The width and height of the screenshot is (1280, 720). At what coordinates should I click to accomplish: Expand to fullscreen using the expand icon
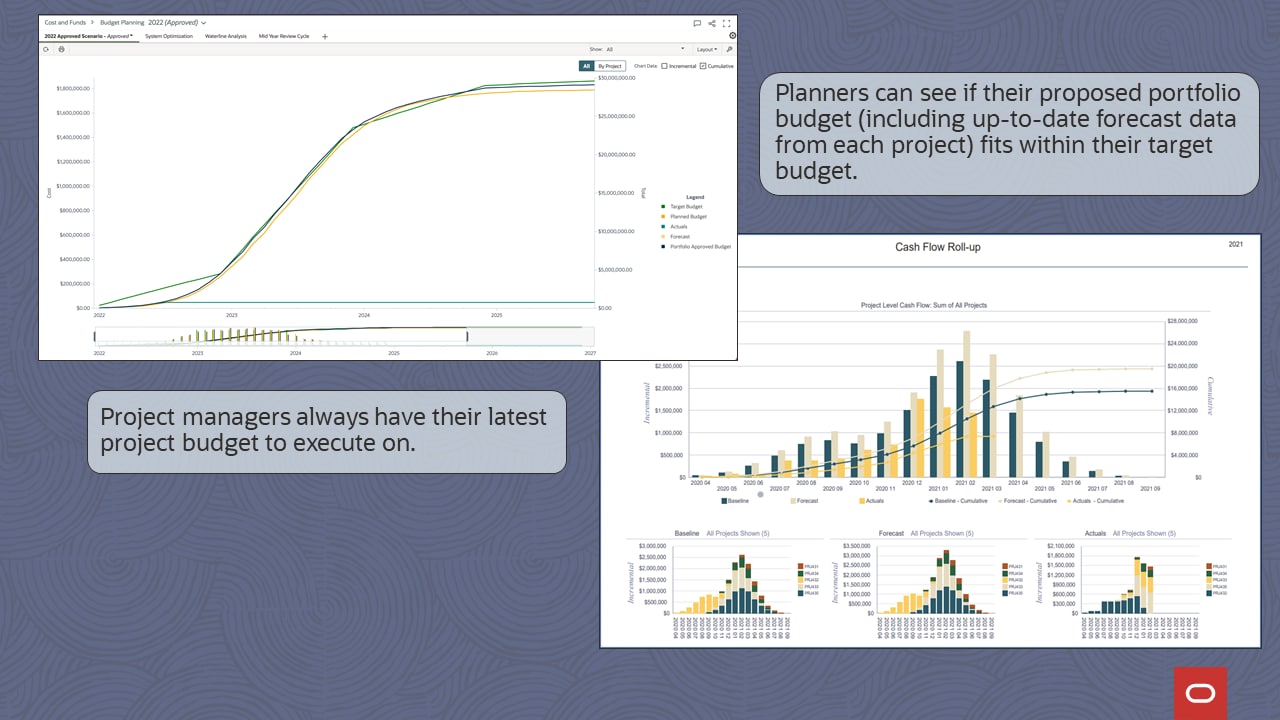727,25
